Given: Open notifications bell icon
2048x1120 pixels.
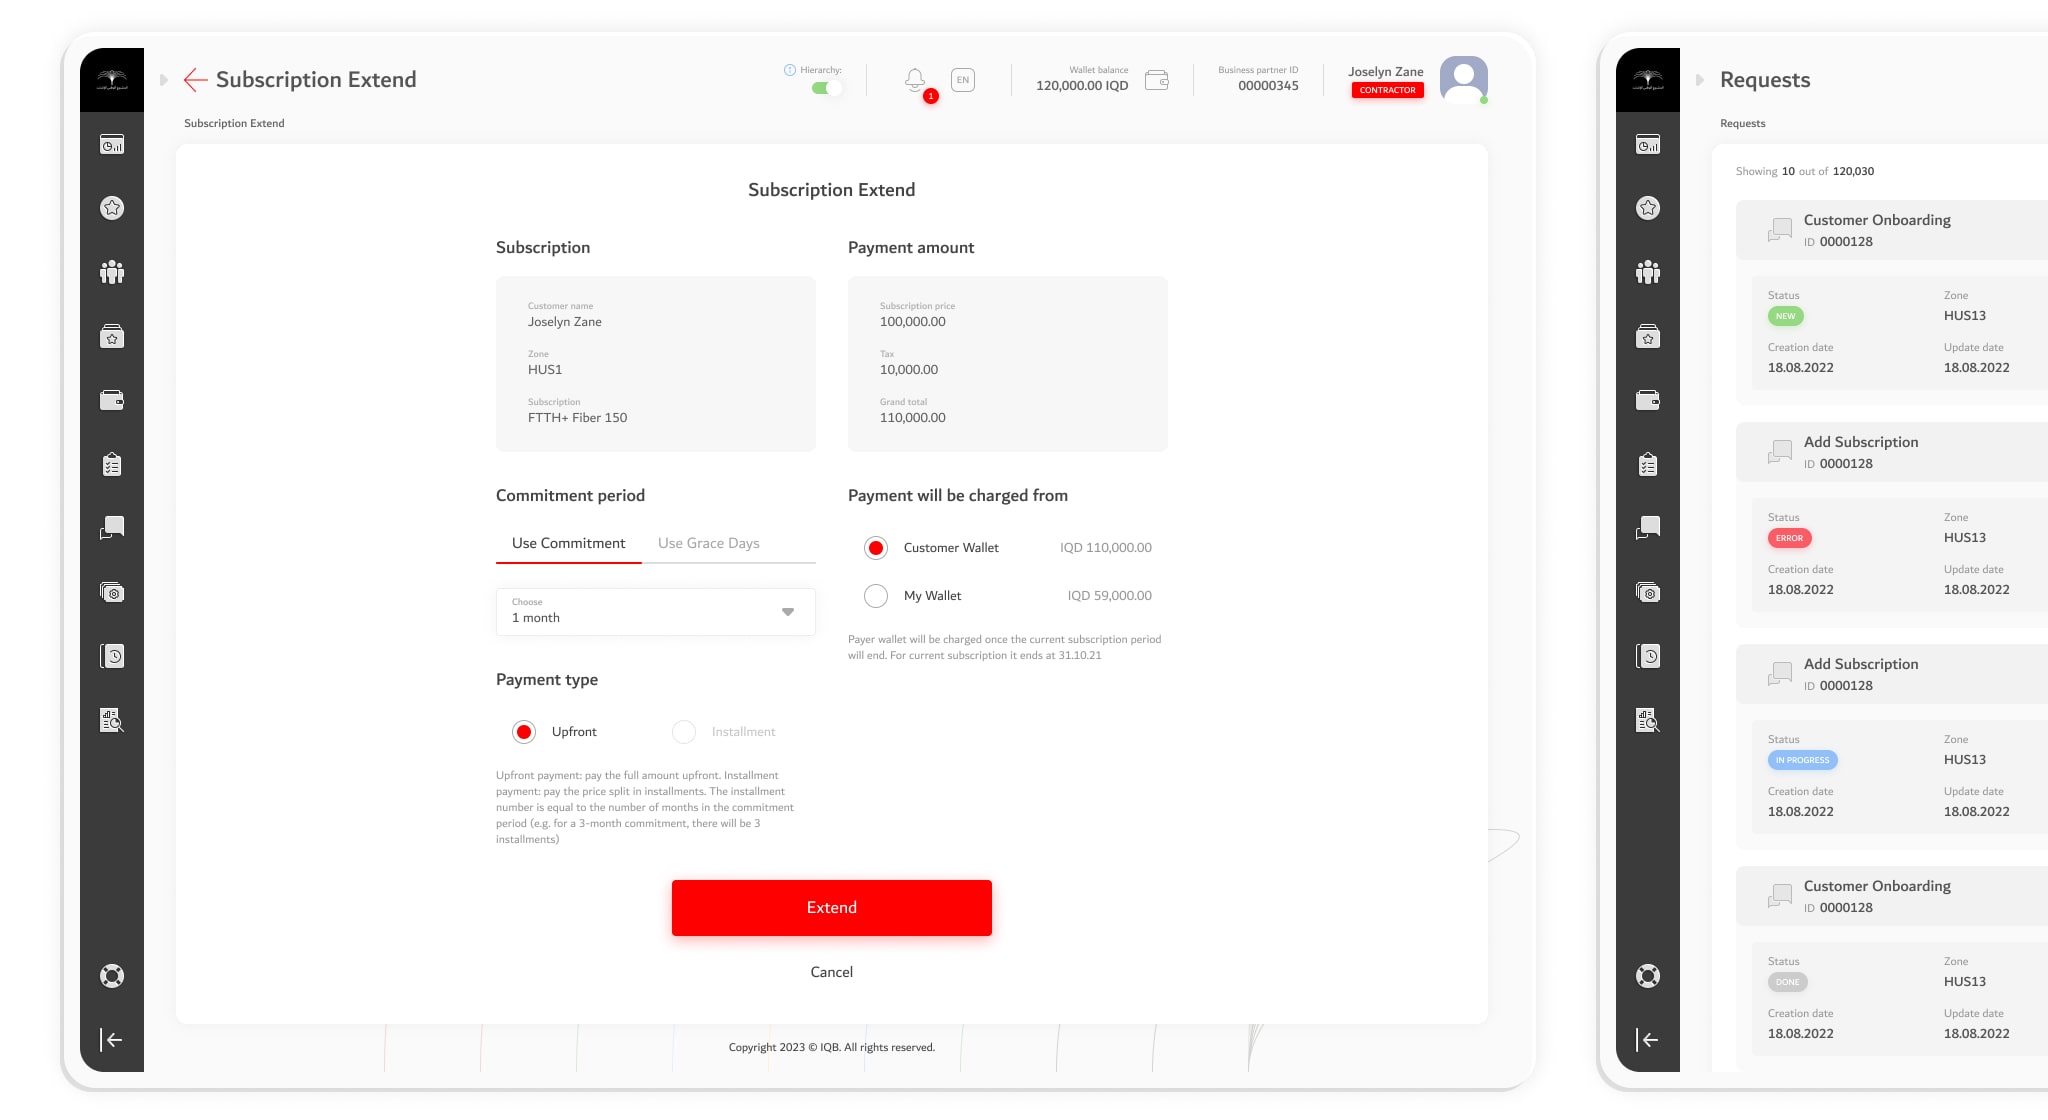Looking at the screenshot, I should pos(914,79).
